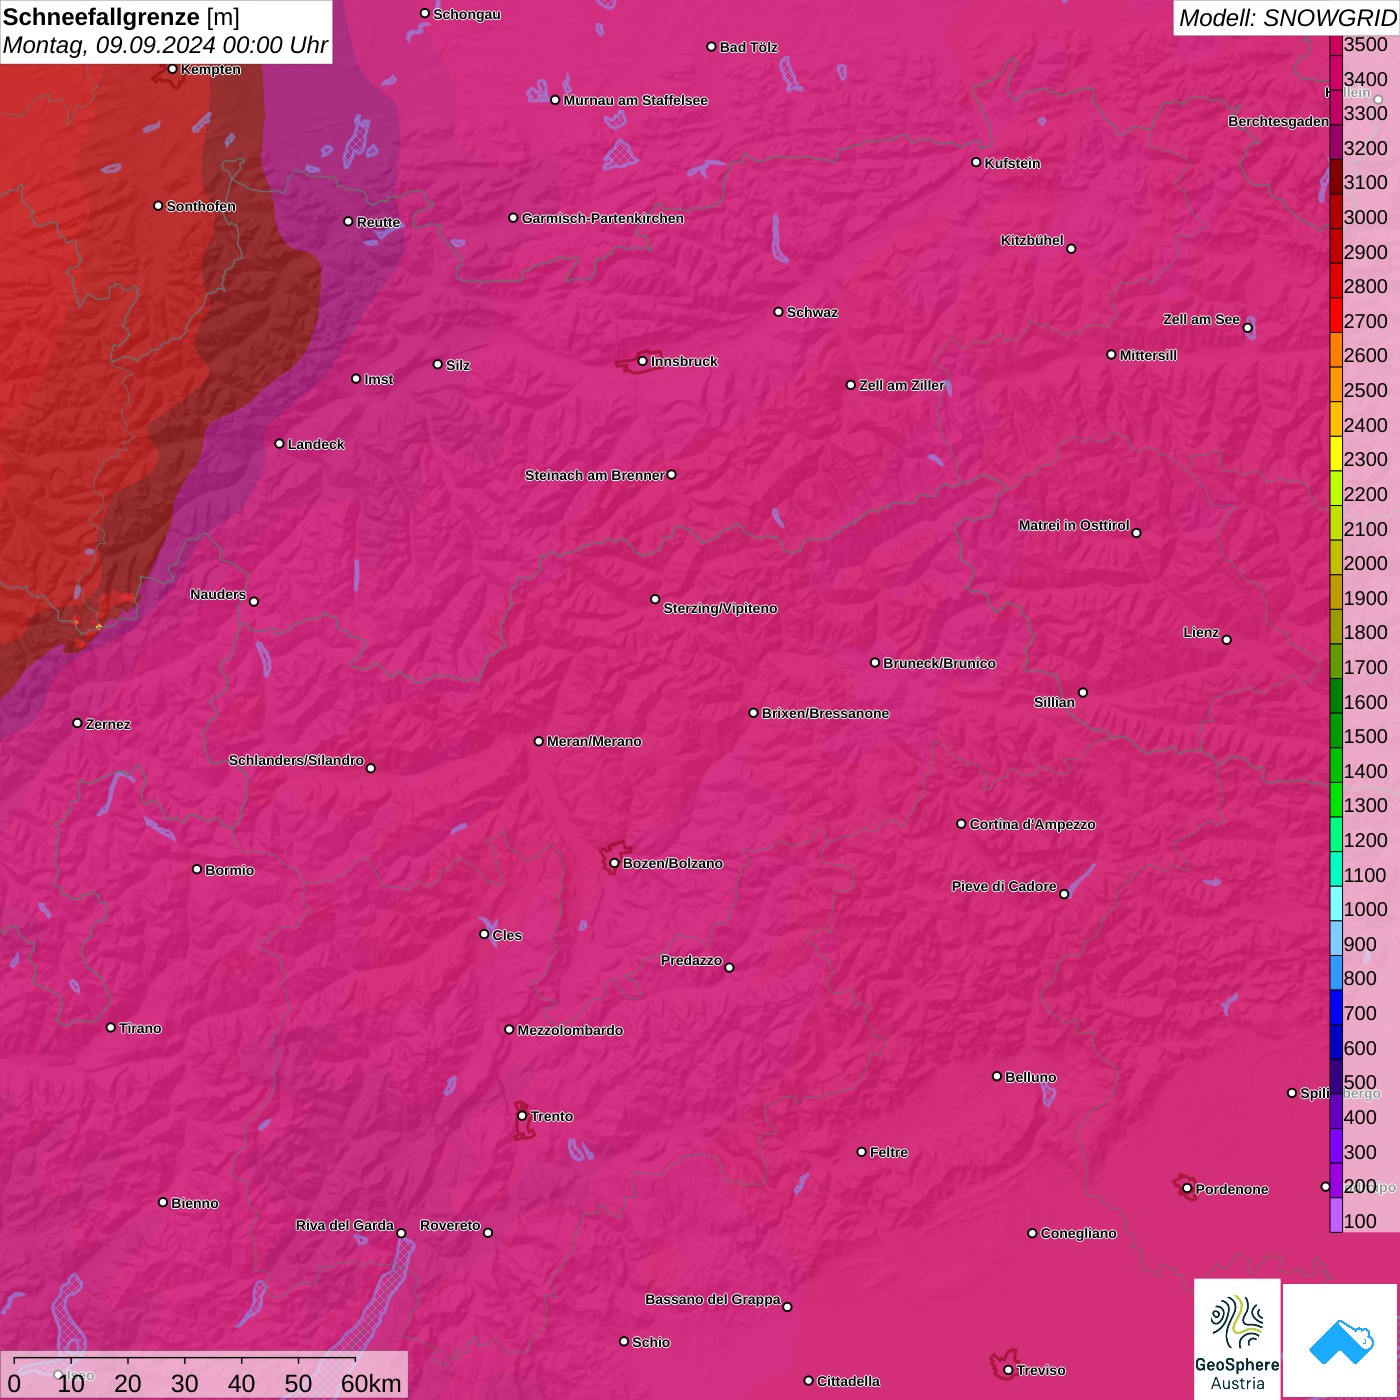Click the Kufstein city marker
Image resolution: width=1400 pixels, height=1400 pixels.
point(976,162)
